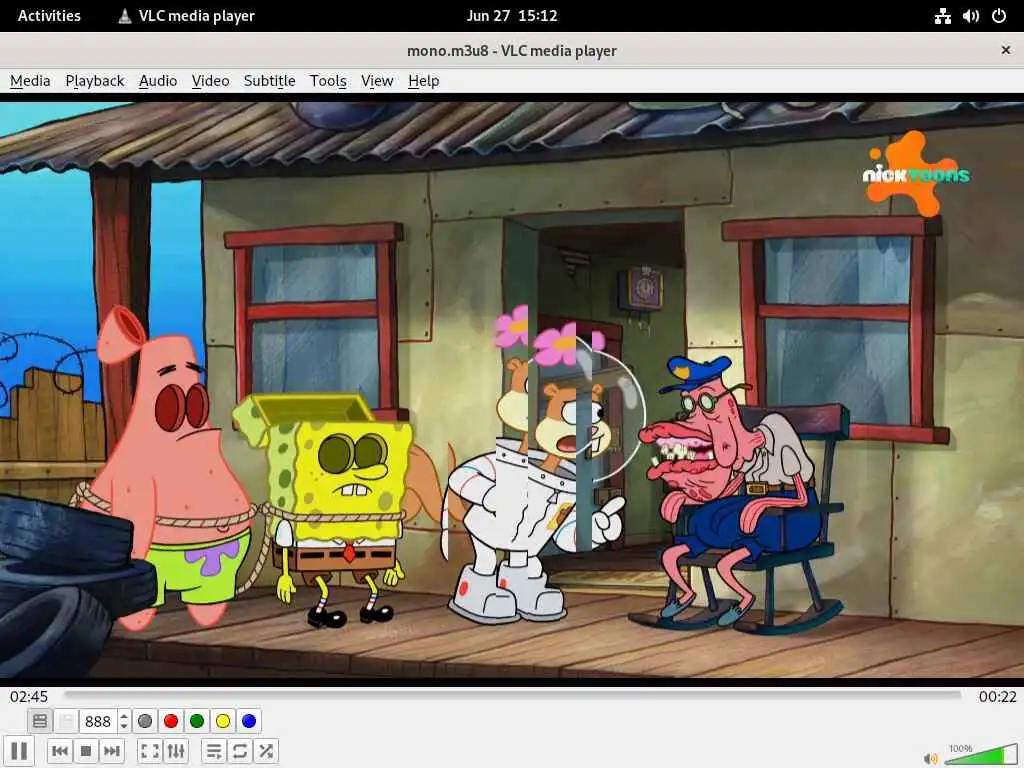Open system volume icon in top bar
The height and width of the screenshot is (768, 1024).
pos(970,16)
